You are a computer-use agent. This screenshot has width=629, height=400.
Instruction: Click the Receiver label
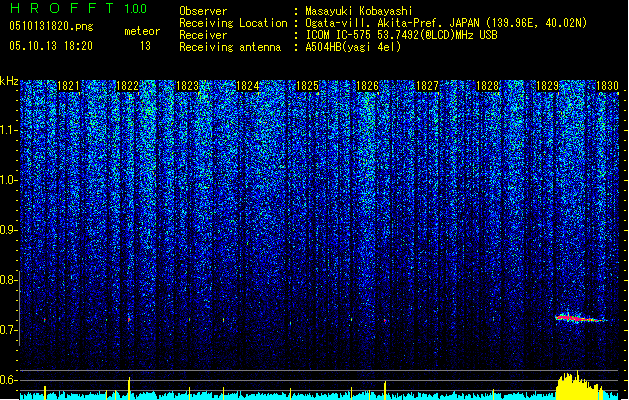click(203, 35)
